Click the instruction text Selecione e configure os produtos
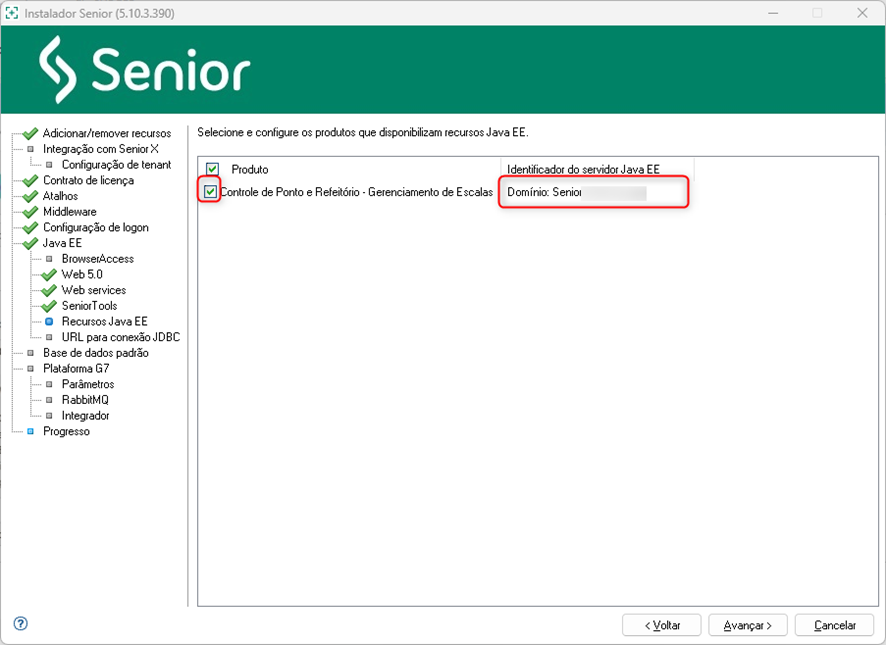Image resolution: width=886 pixels, height=645 pixels. click(x=363, y=132)
